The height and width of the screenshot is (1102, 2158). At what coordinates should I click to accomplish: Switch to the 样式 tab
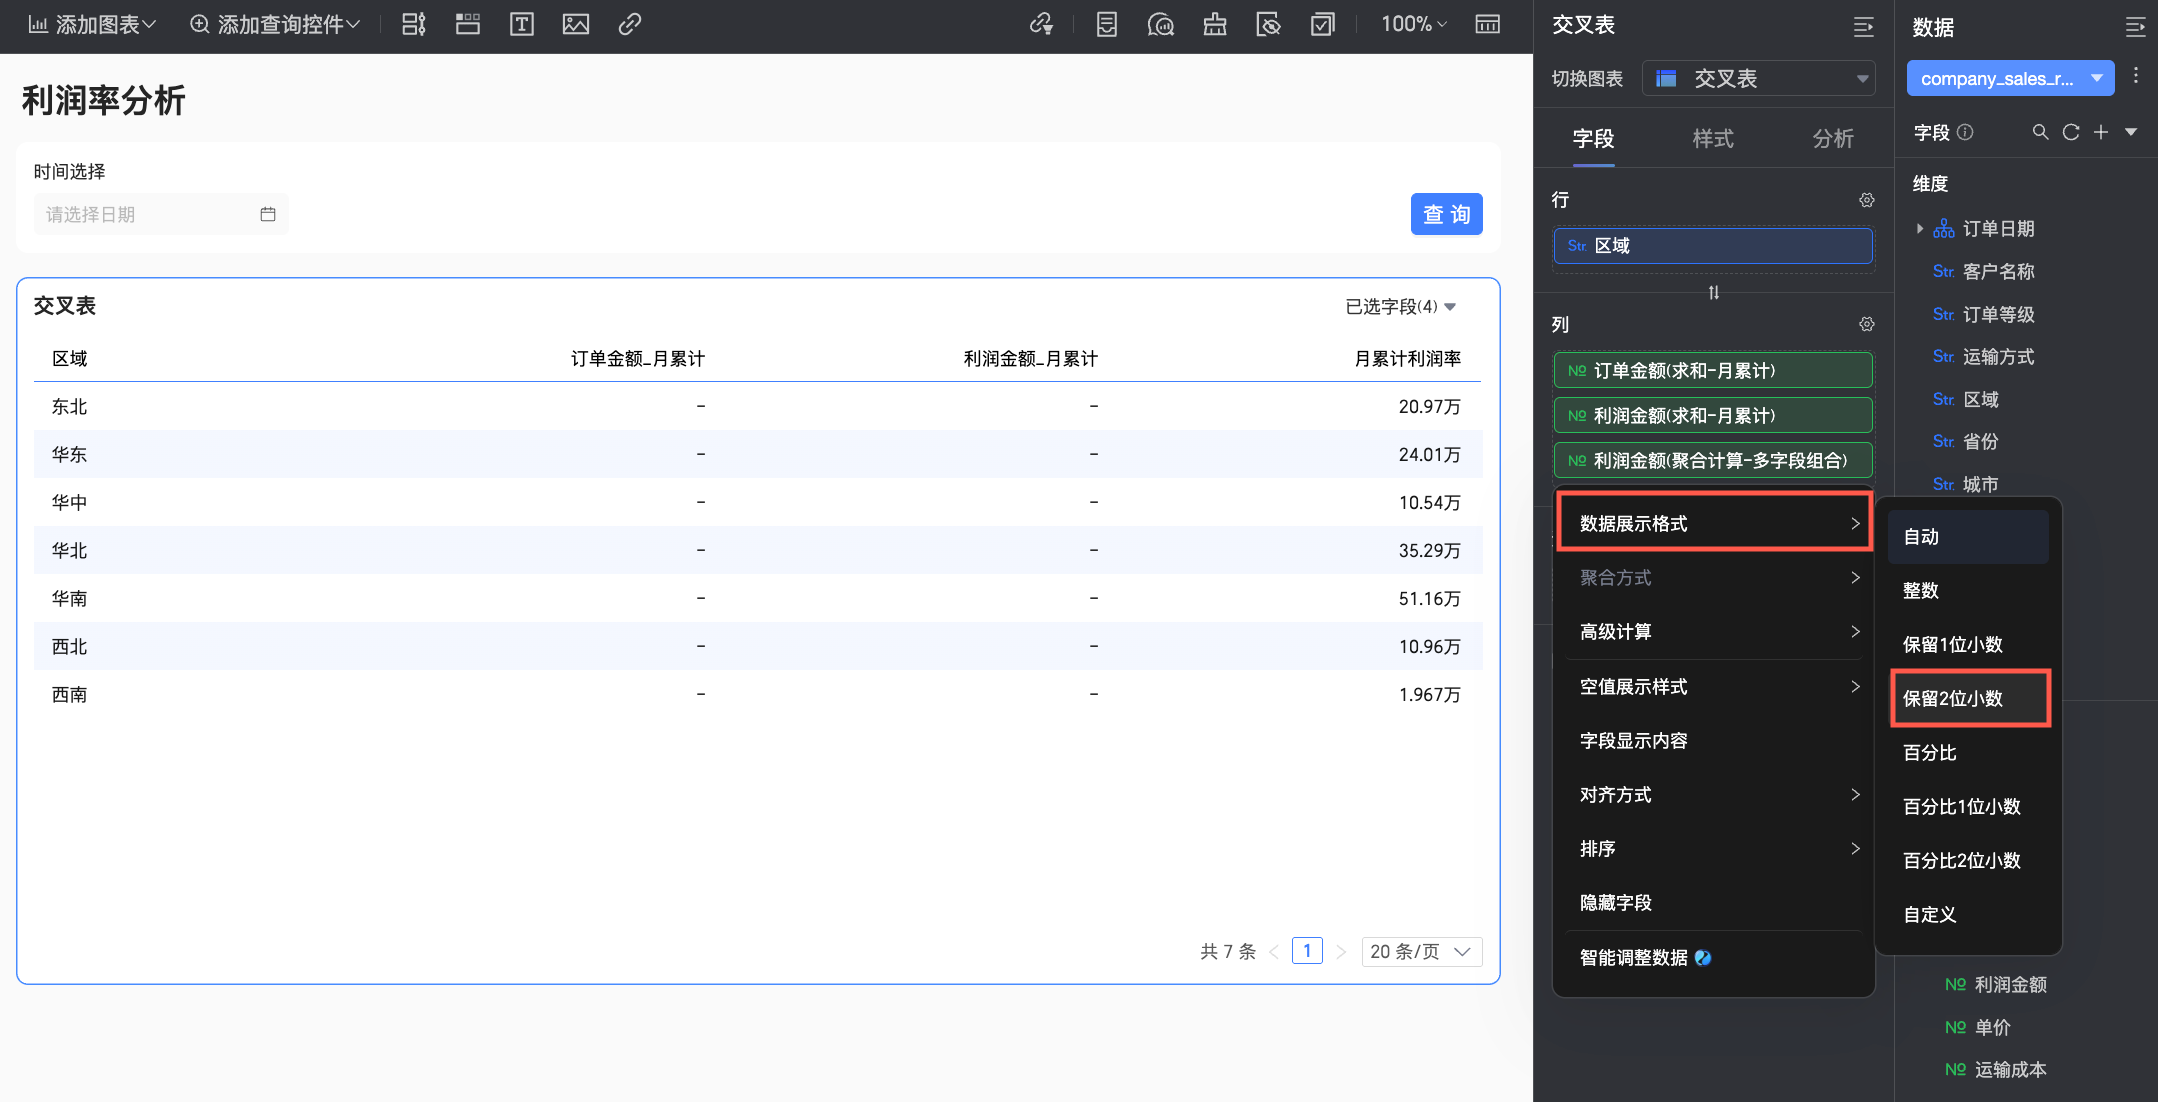coord(1713,138)
